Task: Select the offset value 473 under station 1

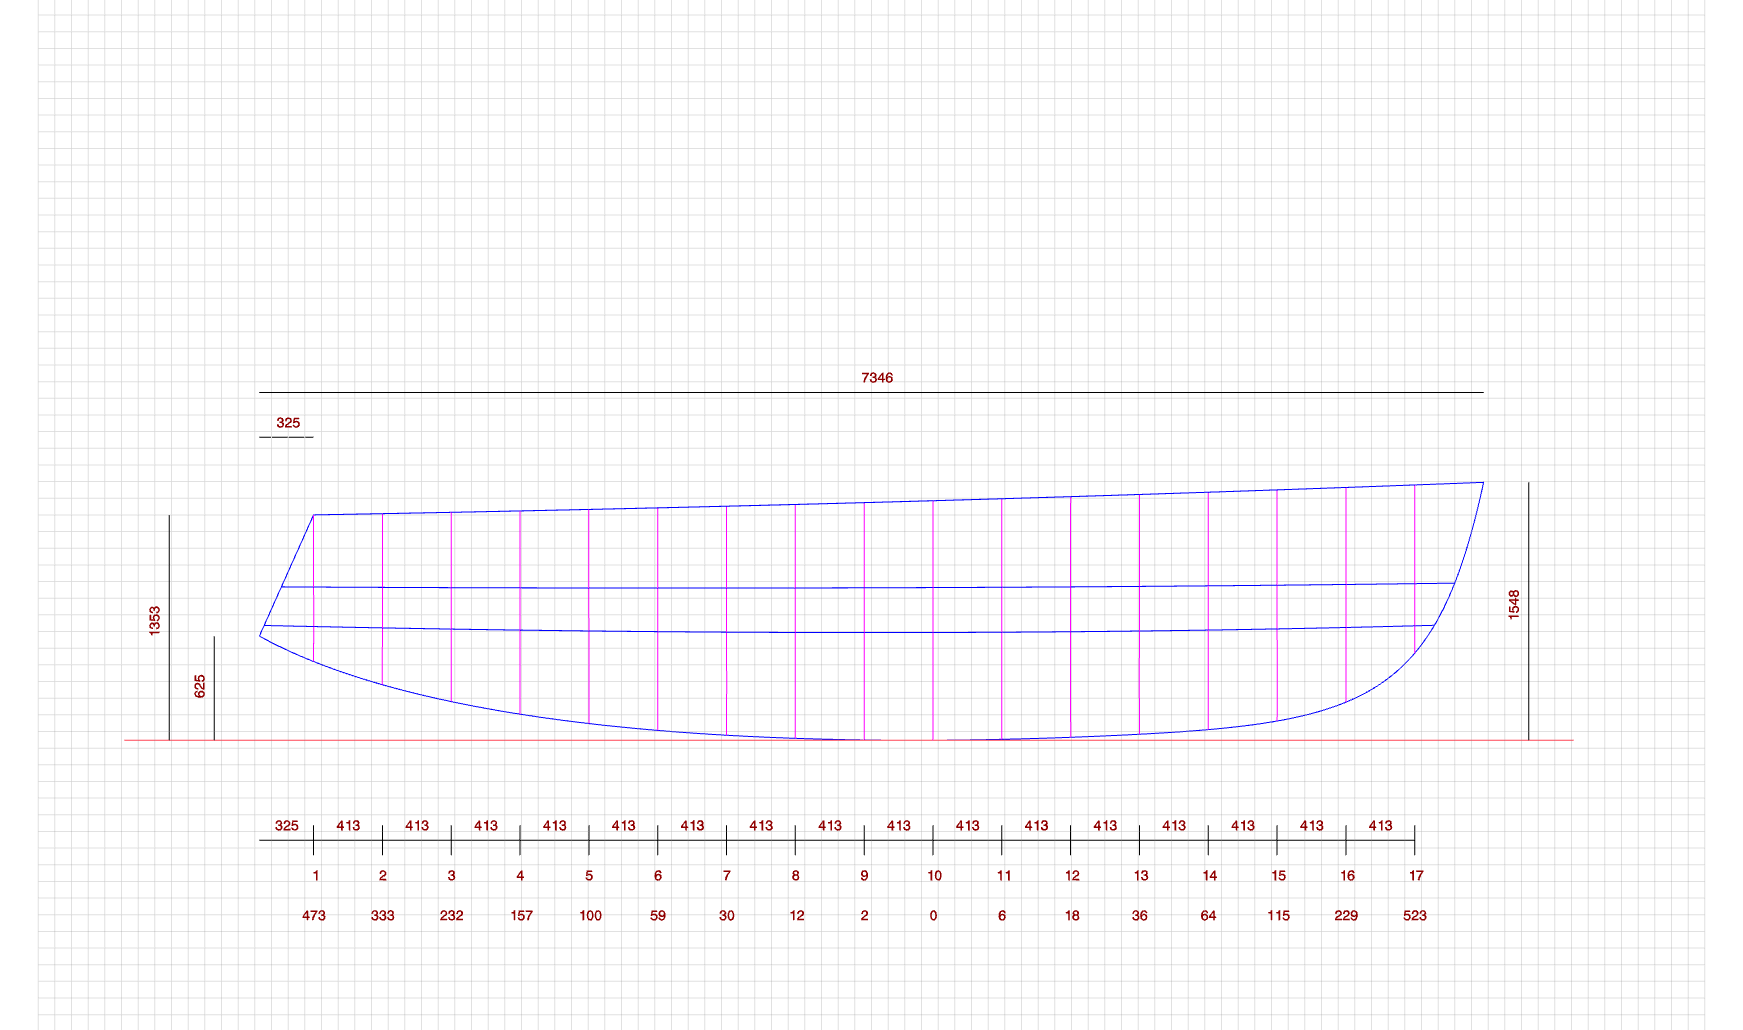Action: click(x=313, y=914)
